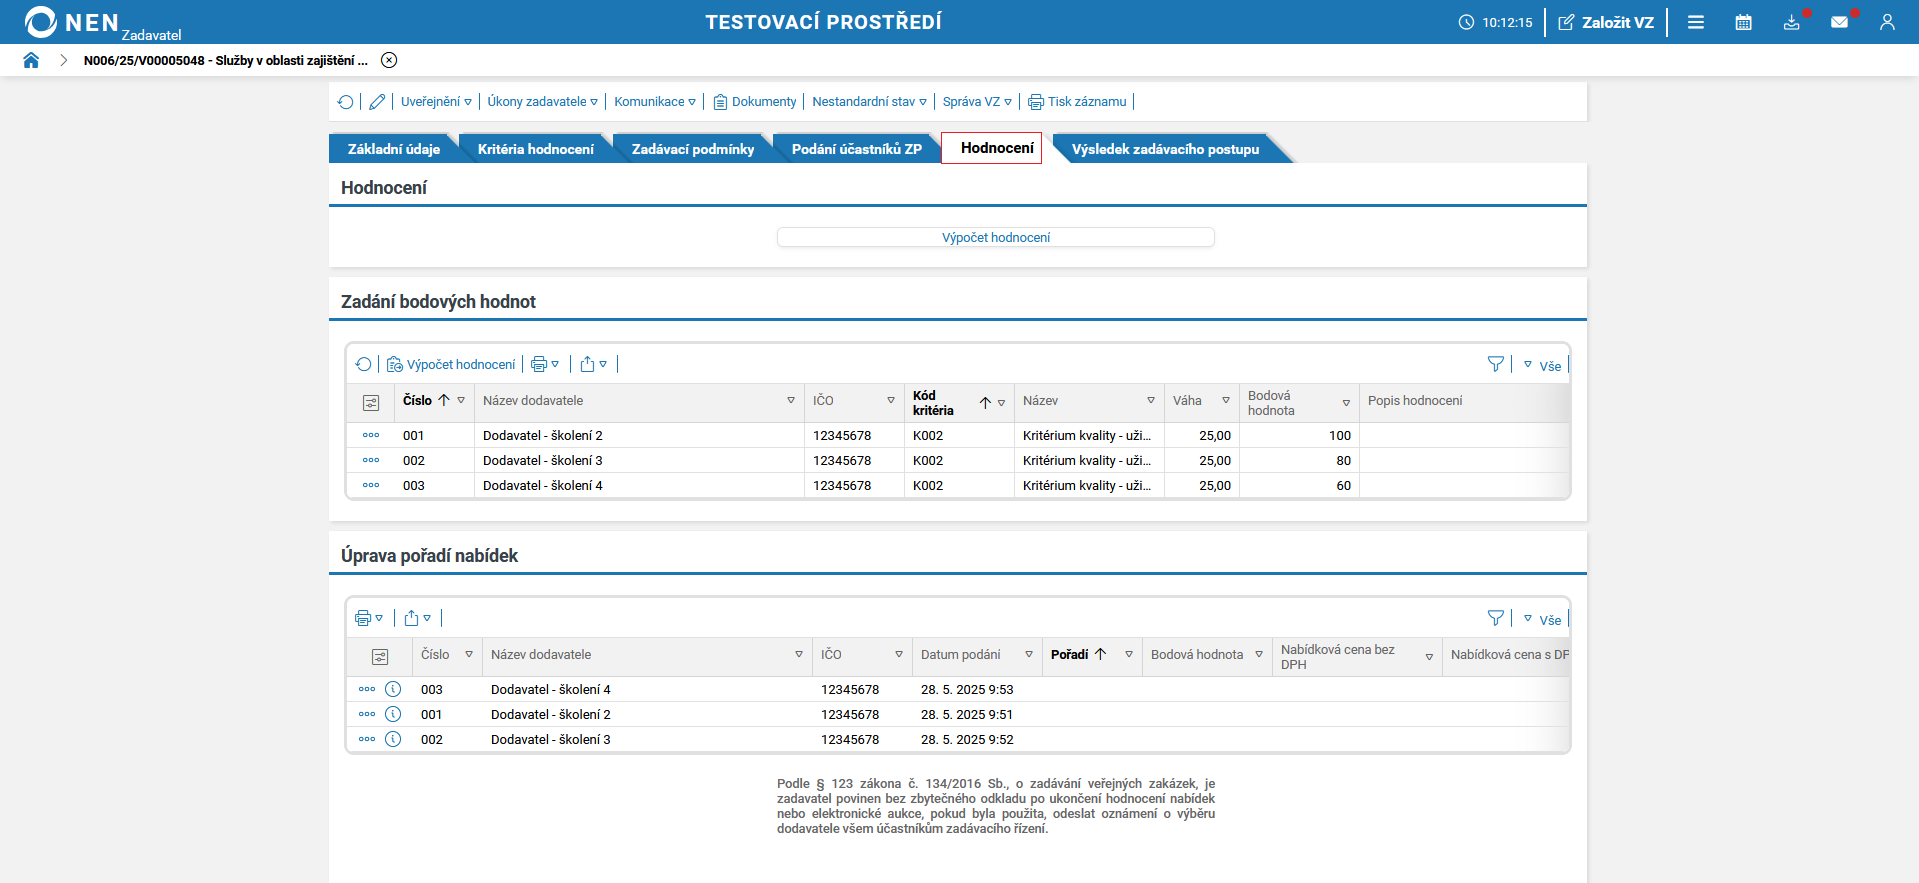Switch to Kritéria hodnocení tab
This screenshot has width=1919, height=883.
[x=535, y=149]
